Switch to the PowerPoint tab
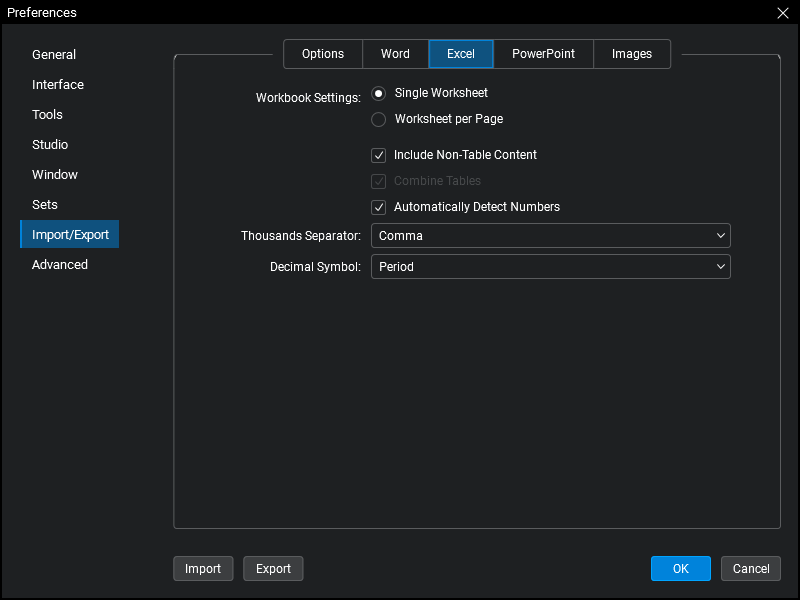 pyautogui.click(x=543, y=54)
